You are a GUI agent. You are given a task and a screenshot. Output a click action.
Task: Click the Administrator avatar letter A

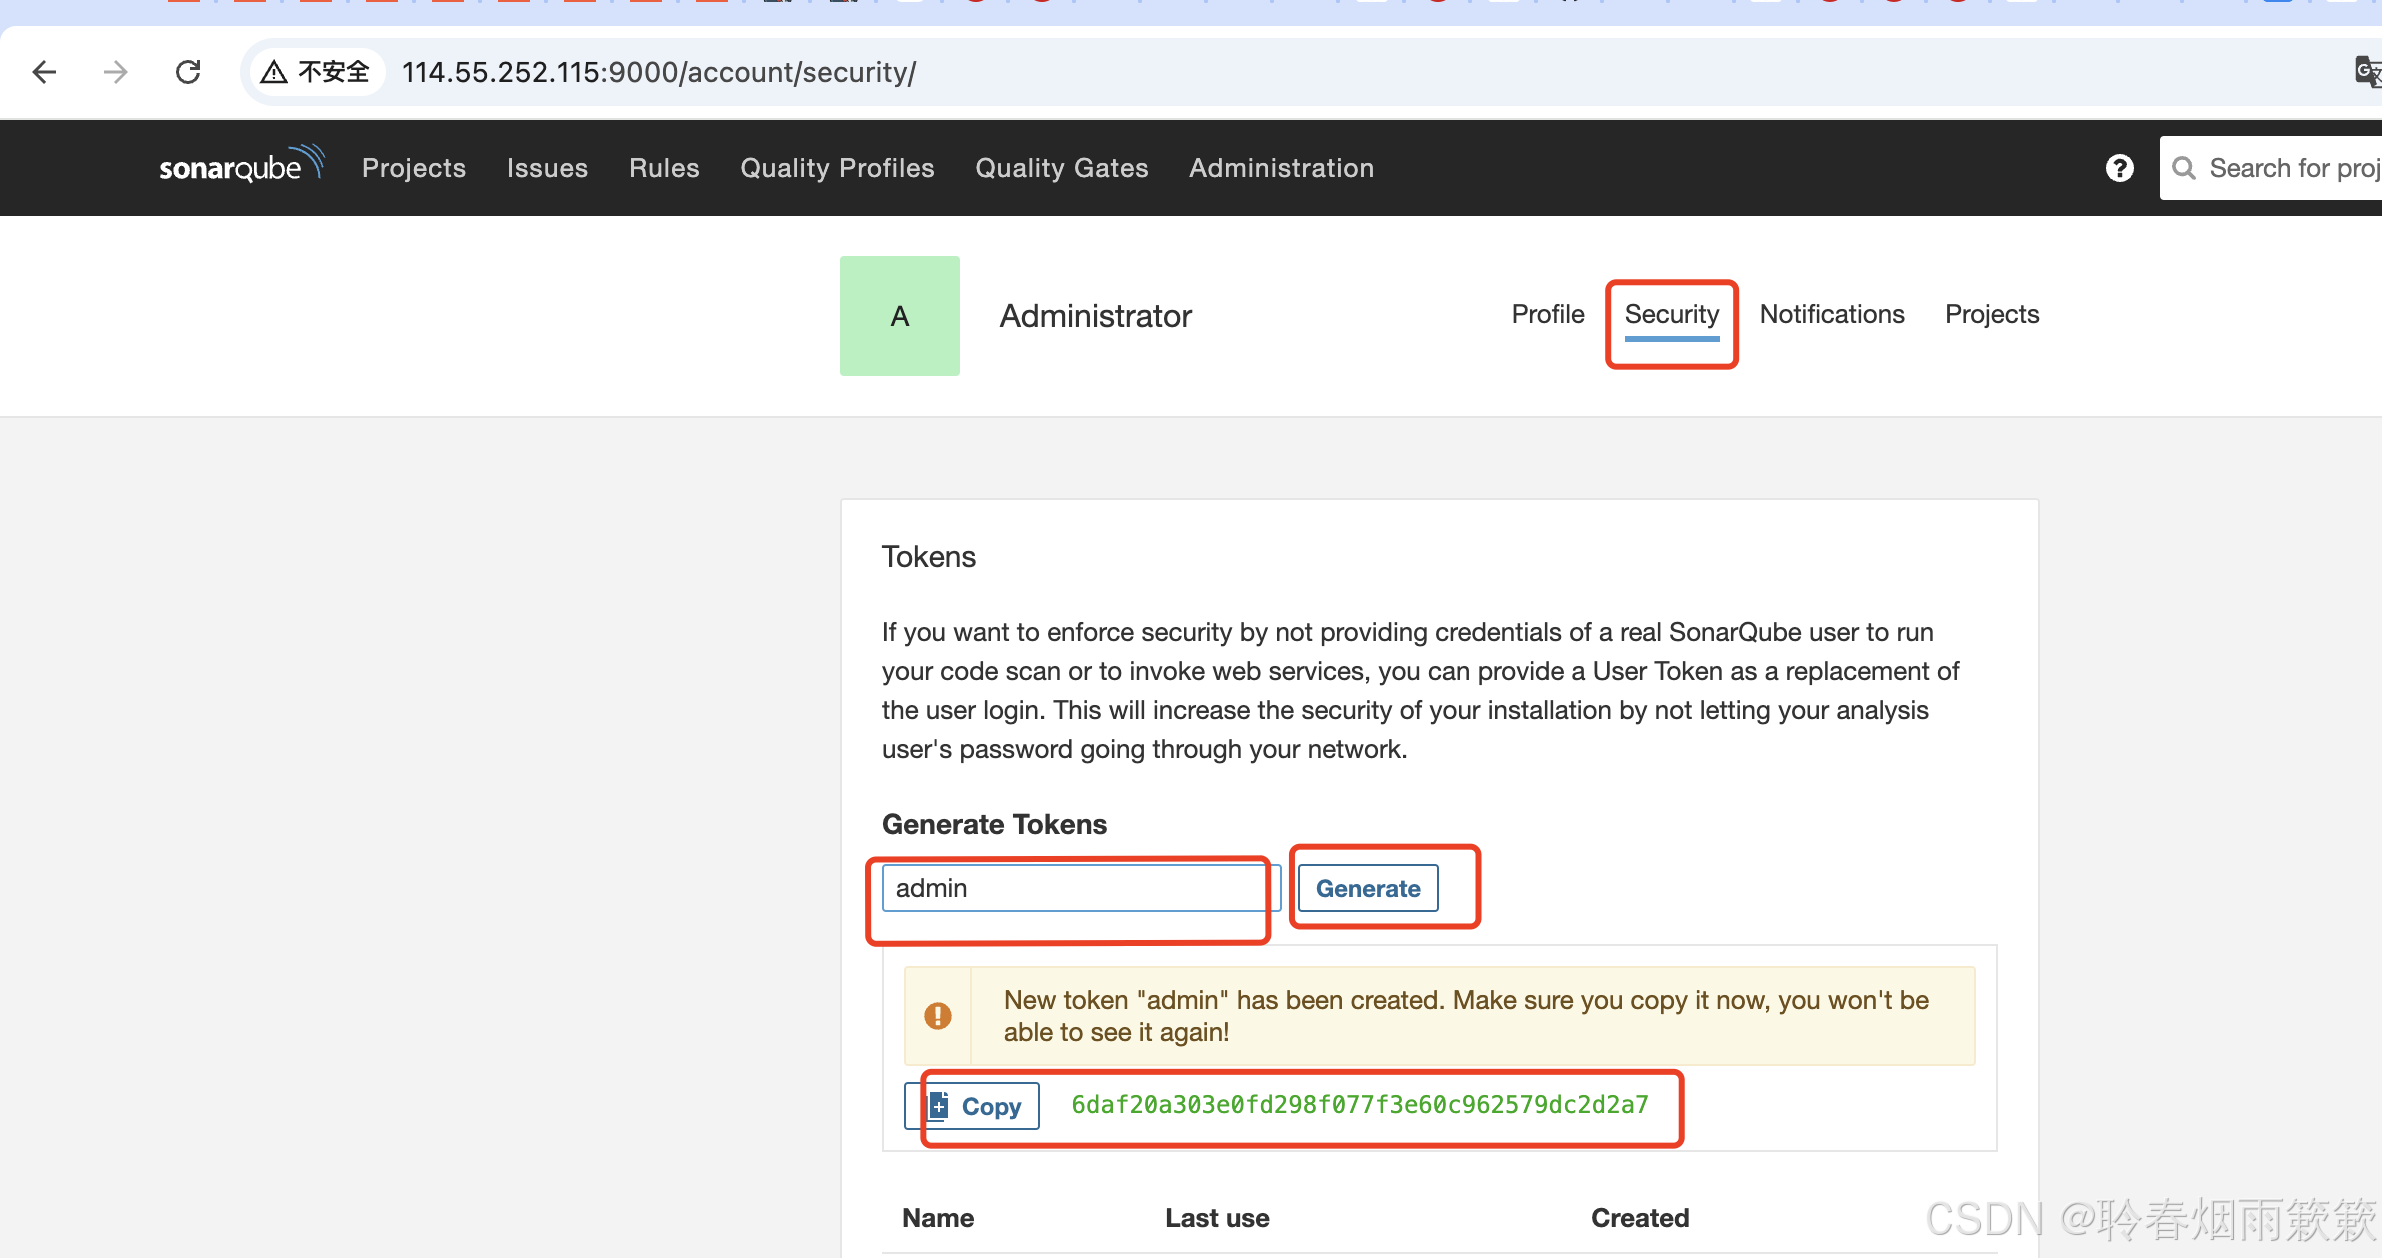coord(899,316)
